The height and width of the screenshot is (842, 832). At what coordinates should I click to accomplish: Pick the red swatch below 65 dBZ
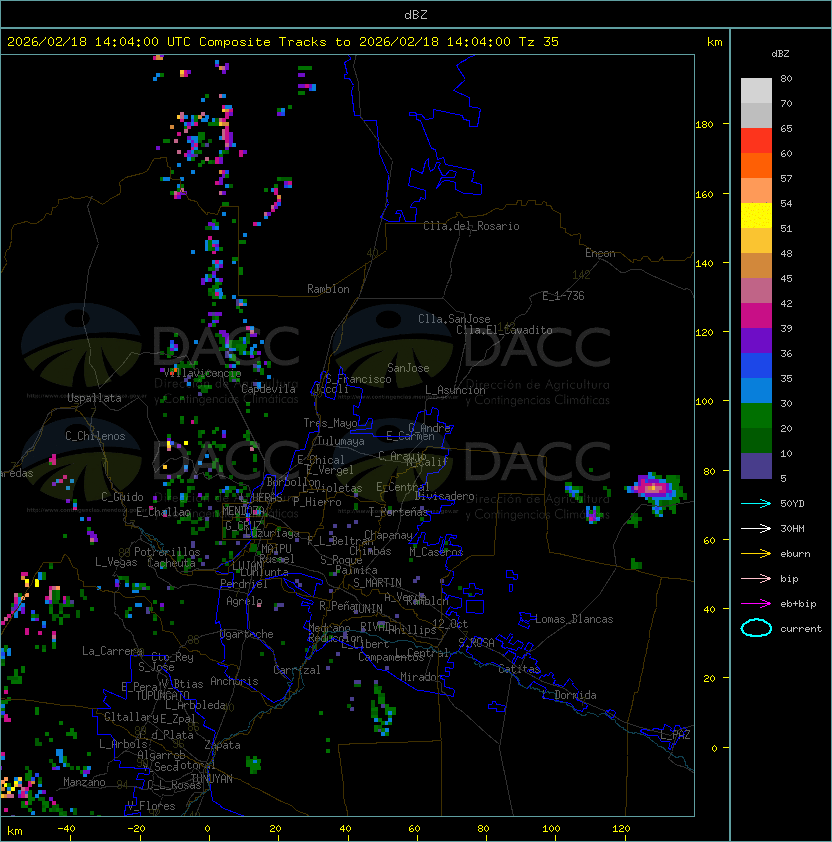[x=756, y=141]
